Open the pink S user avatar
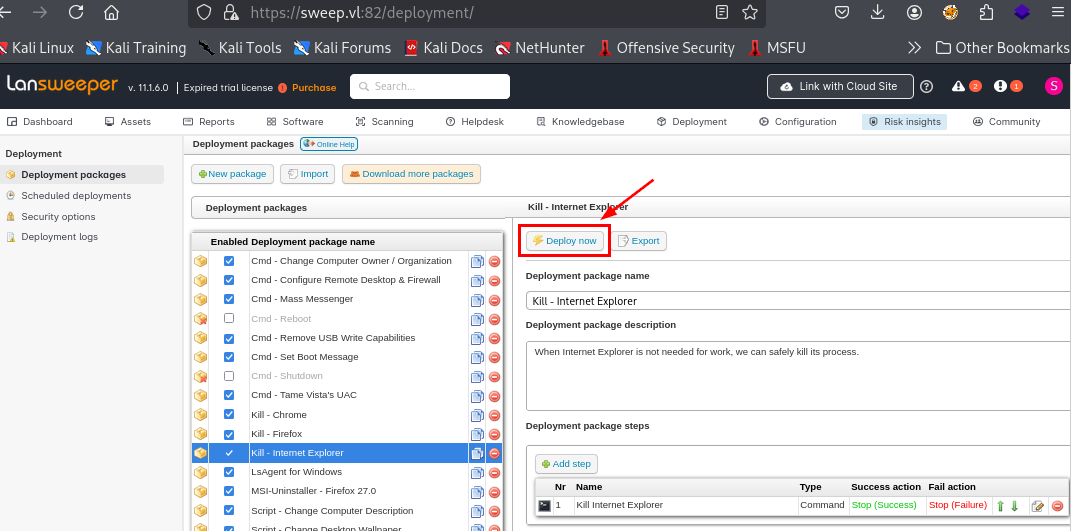This screenshot has width=1071, height=531. [1053, 86]
